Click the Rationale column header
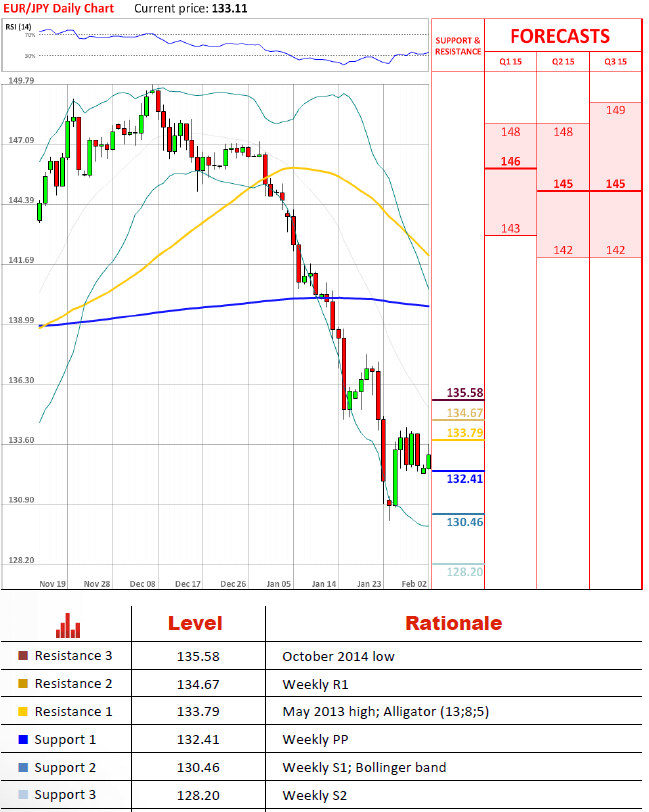Screen dimensions: 649x812 pos(453,624)
